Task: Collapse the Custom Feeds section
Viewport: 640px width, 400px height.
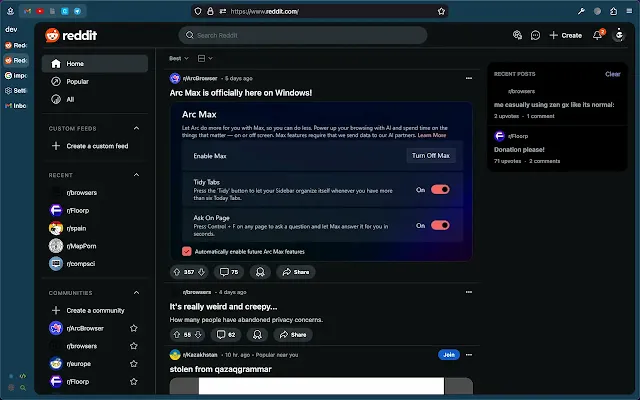Action: (x=136, y=128)
